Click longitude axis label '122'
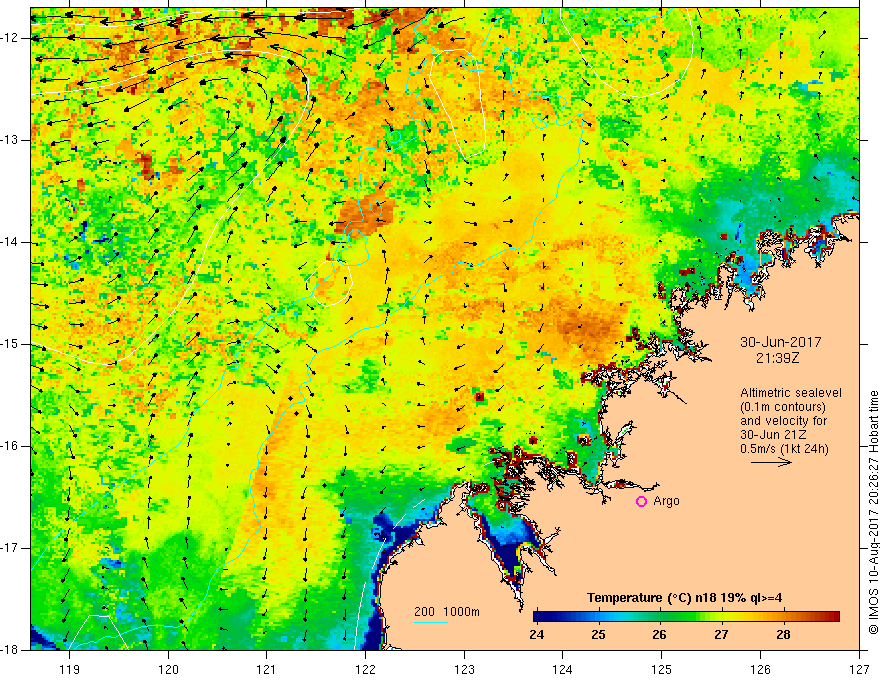The height and width of the screenshot is (680, 880). [x=365, y=669]
